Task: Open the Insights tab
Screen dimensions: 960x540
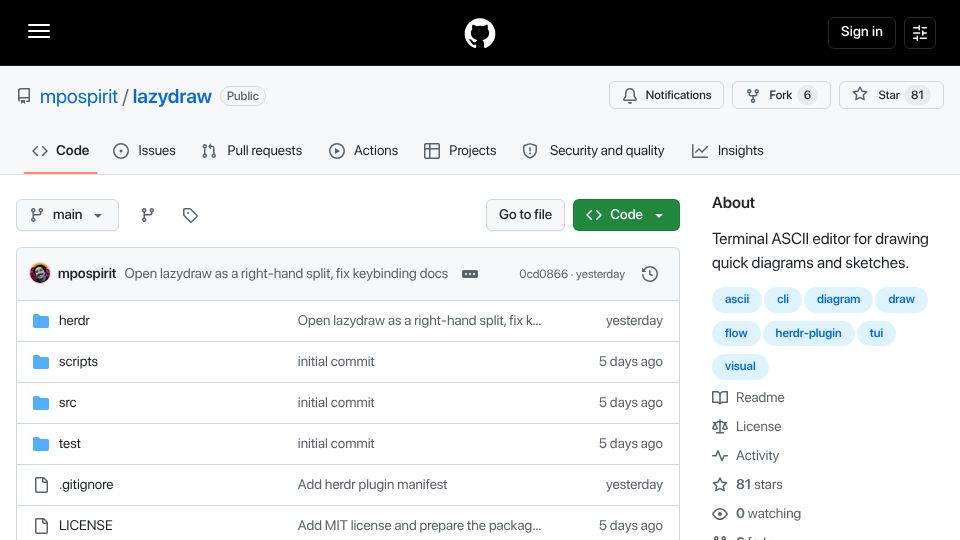Action: pos(727,151)
